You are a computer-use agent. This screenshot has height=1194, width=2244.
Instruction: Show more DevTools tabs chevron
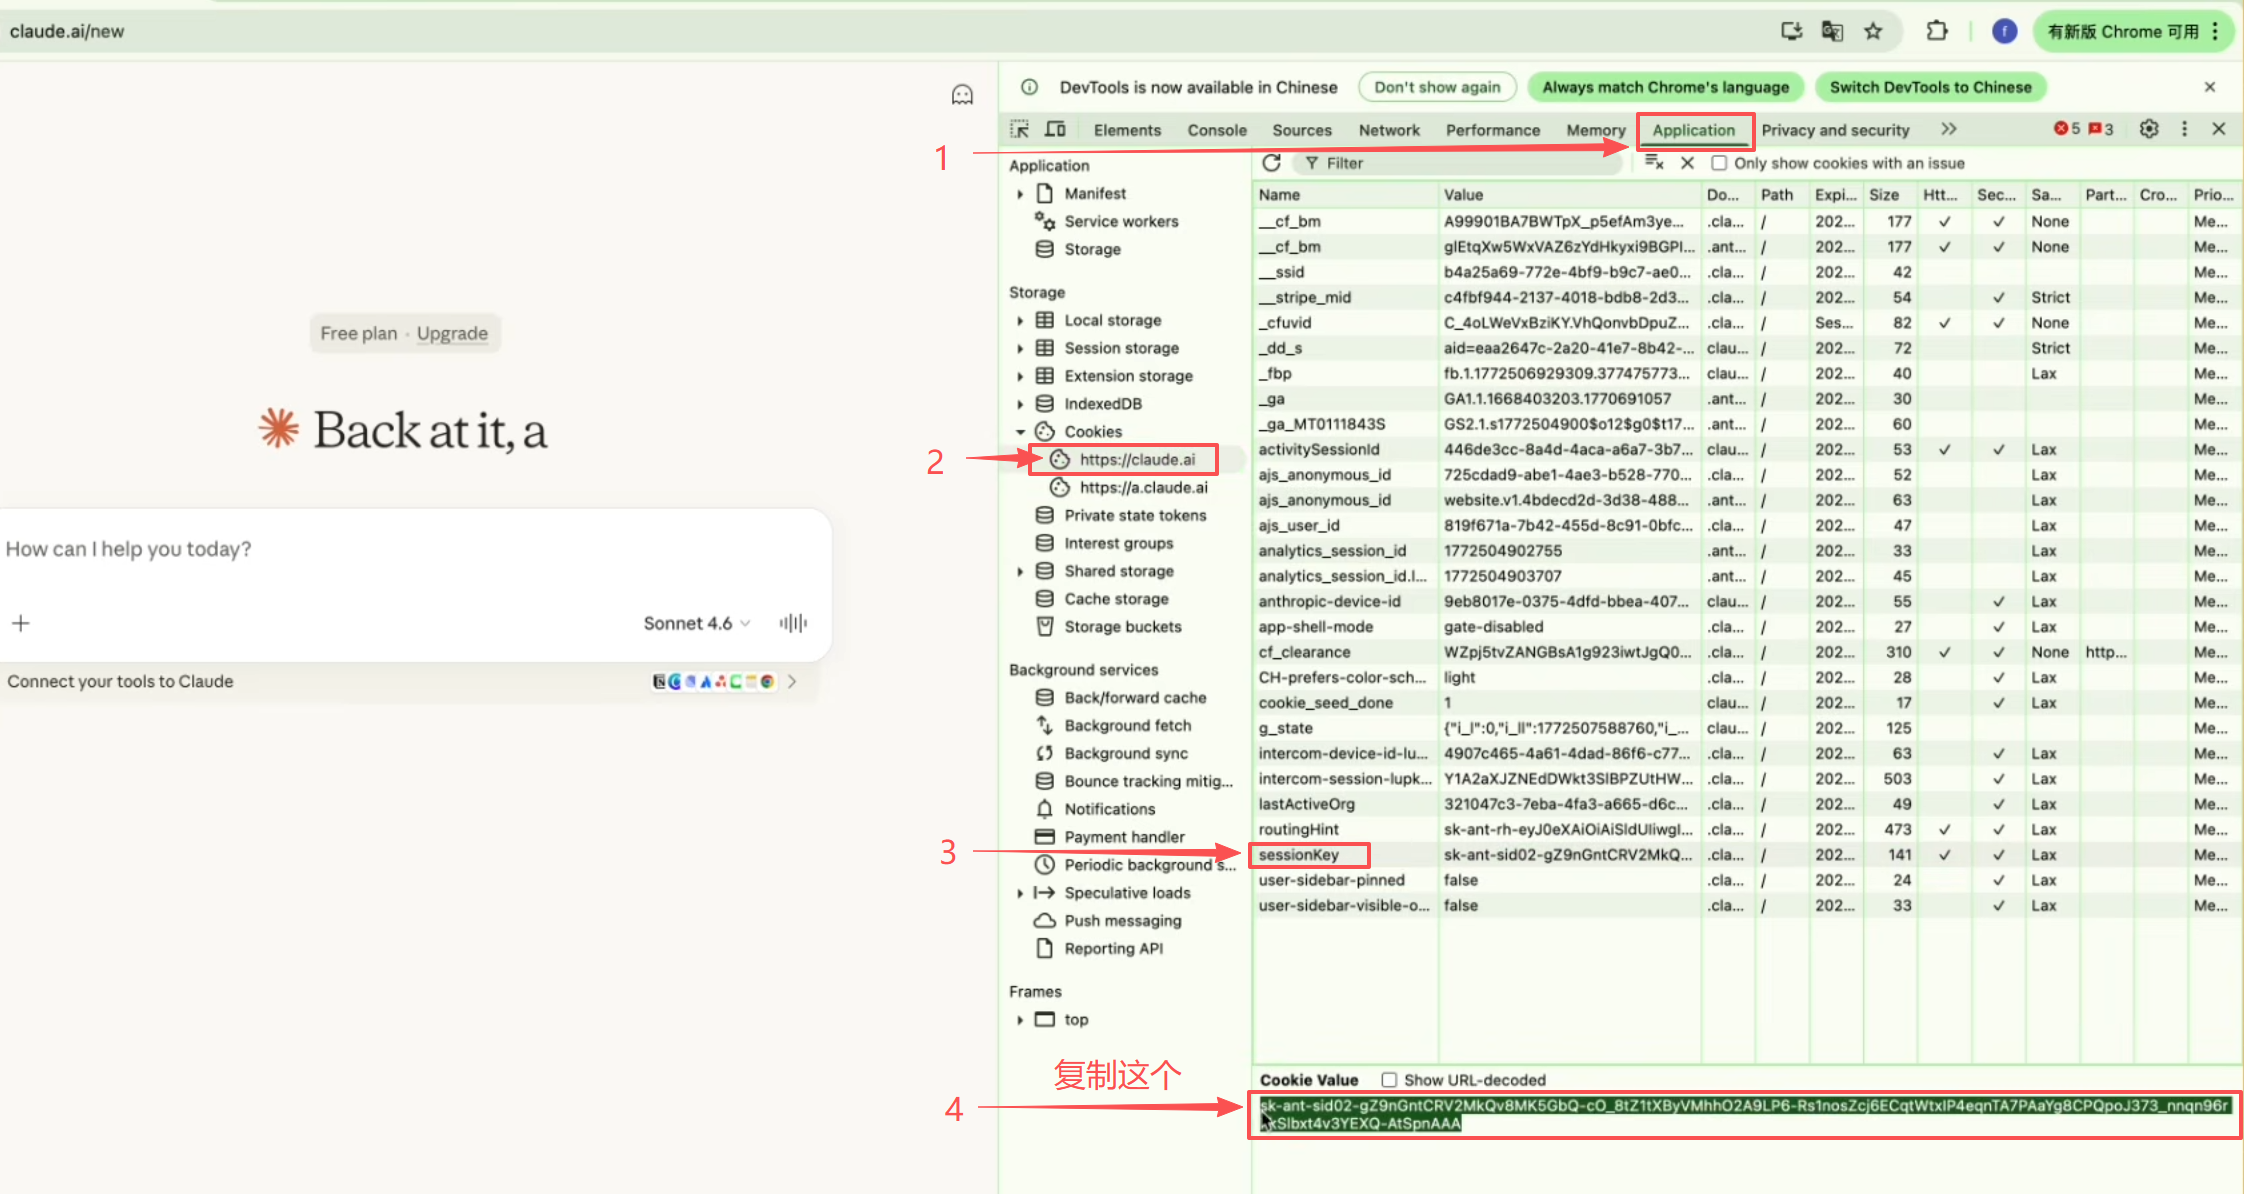coord(1948,129)
